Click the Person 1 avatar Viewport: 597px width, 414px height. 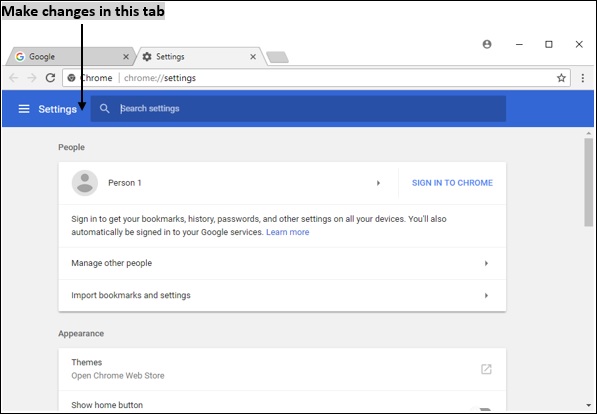[85, 183]
